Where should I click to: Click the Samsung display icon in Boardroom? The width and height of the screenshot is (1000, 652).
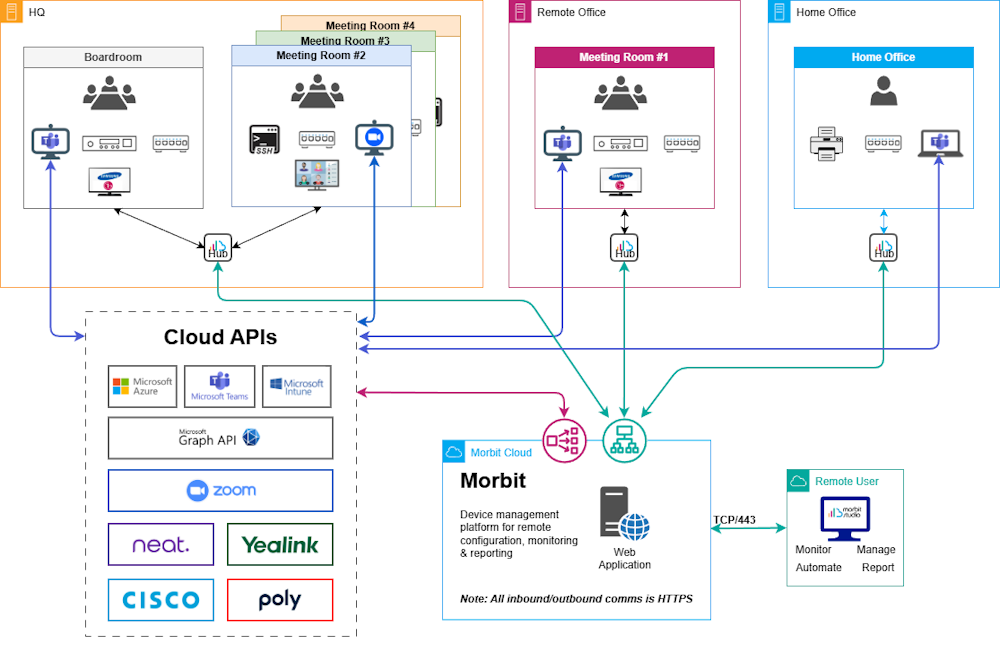pos(109,181)
